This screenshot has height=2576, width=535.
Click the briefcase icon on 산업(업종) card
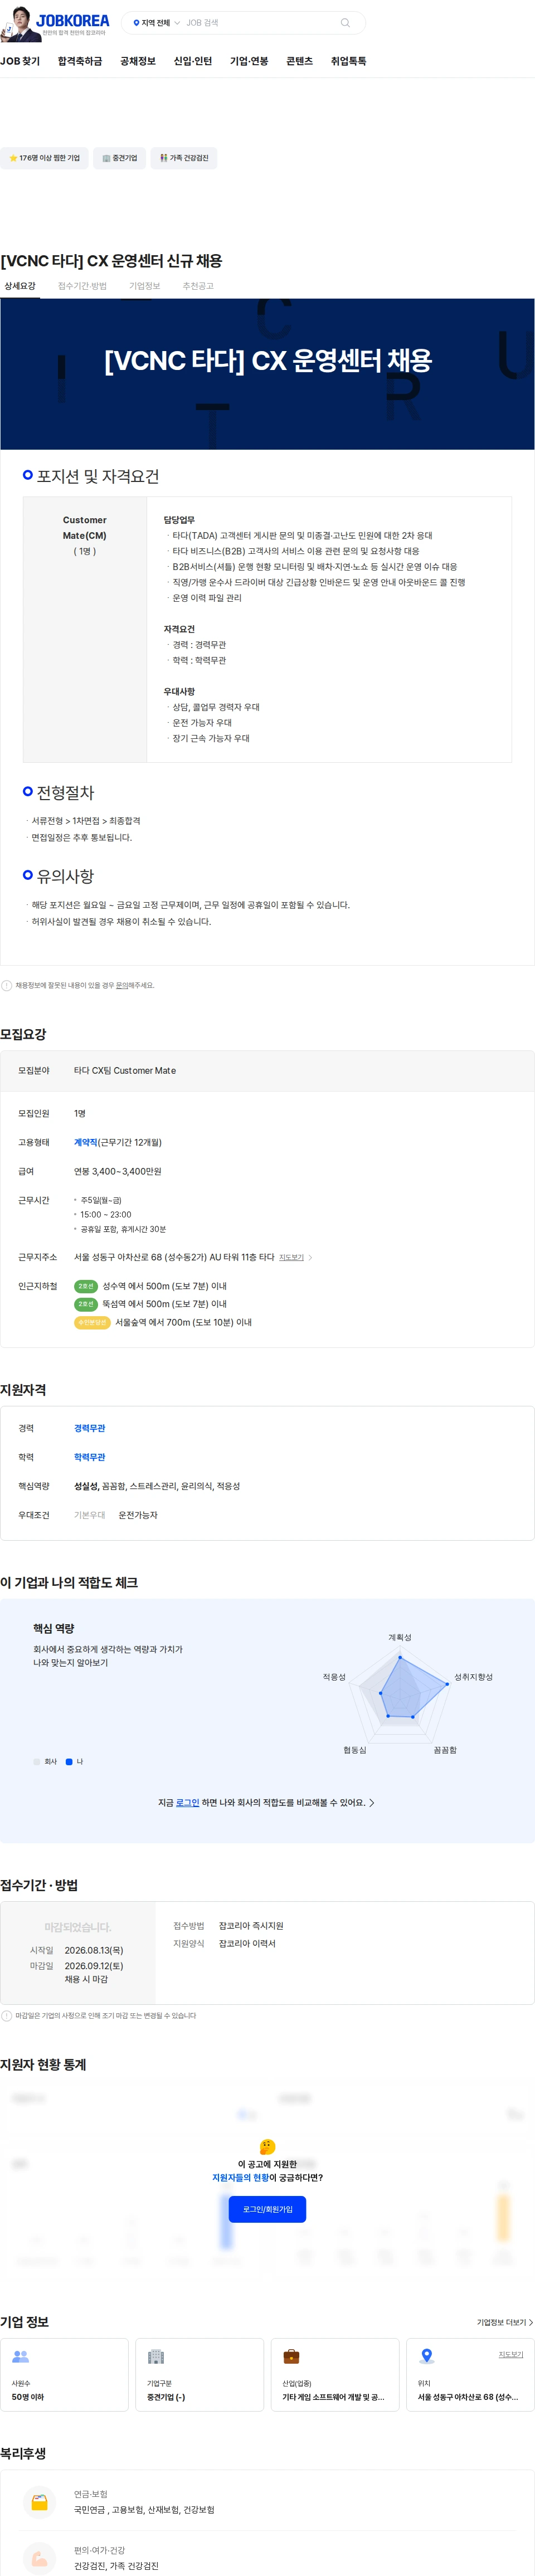coord(291,2357)
